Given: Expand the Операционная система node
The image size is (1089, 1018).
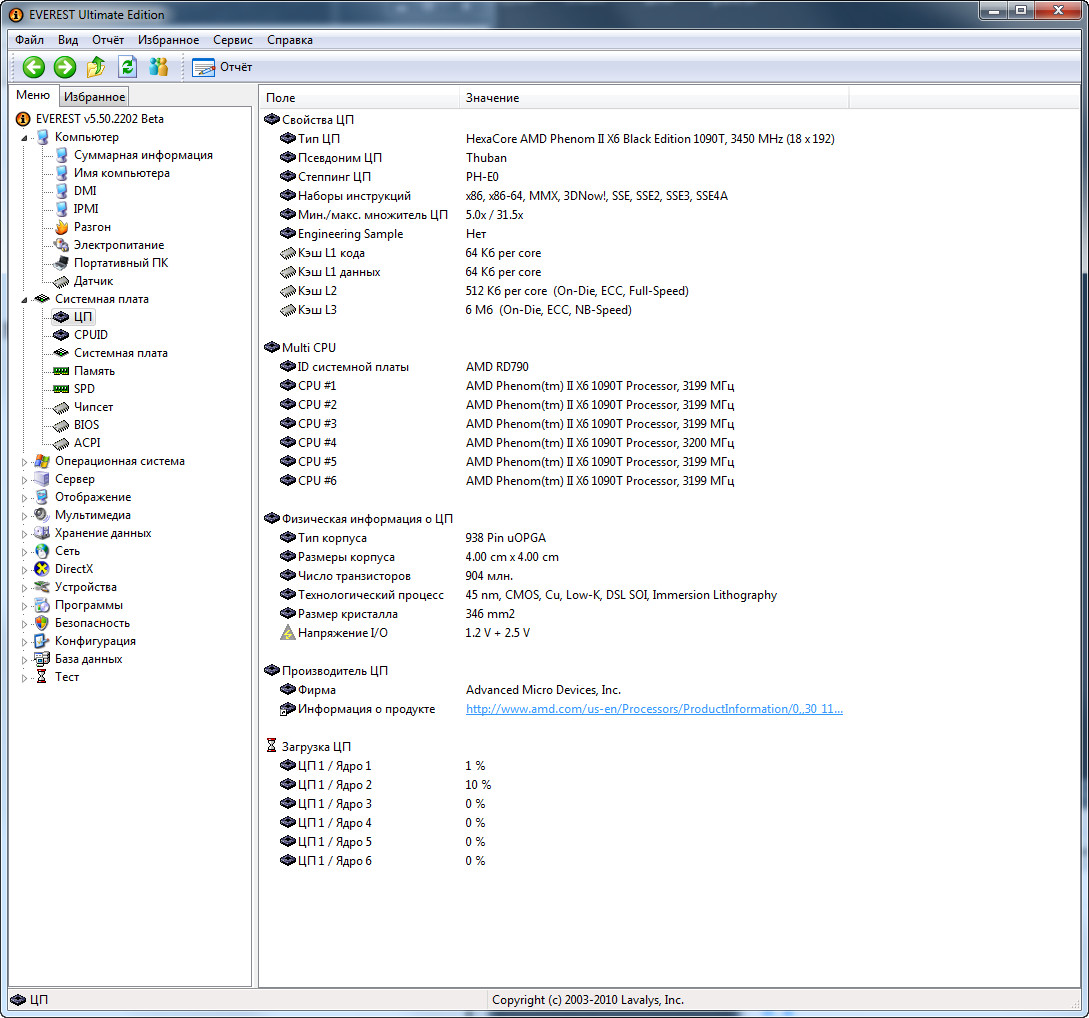Looking at the screenshot, I should [24, 462].
